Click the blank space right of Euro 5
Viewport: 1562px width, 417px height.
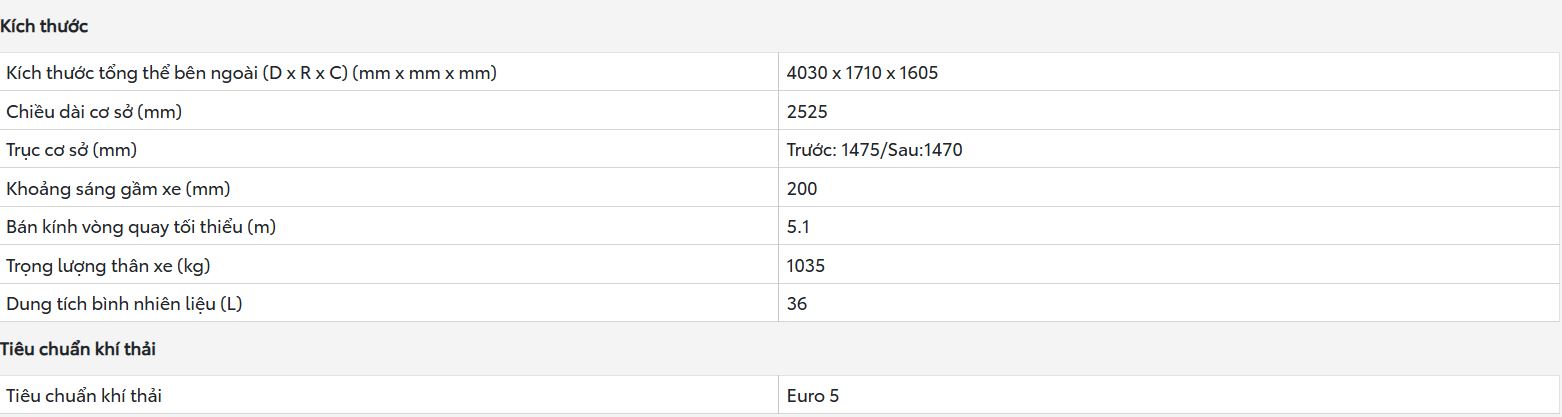pos(1200,396)
